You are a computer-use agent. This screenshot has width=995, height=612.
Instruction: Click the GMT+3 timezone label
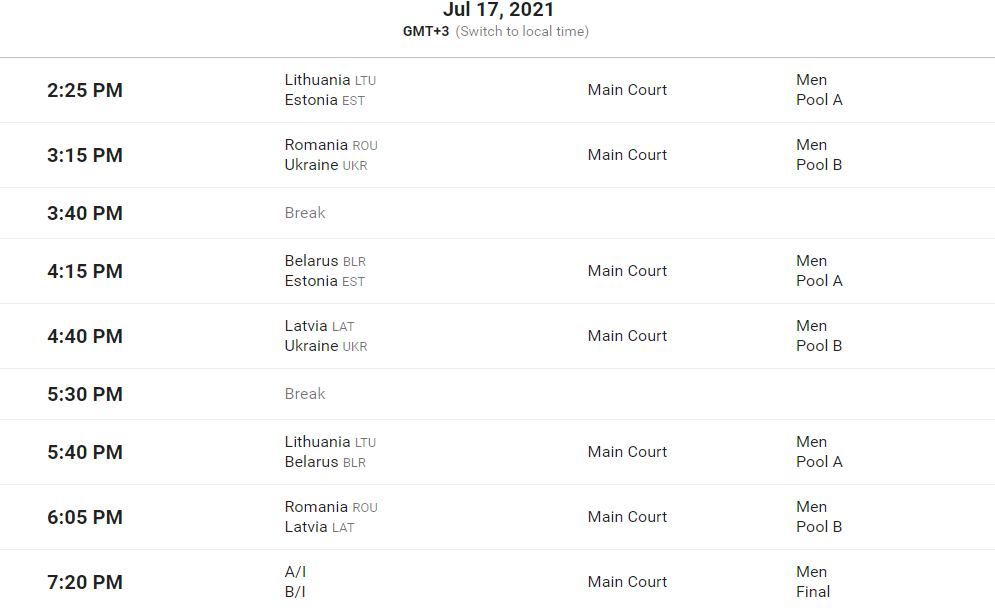coord(426,31)
